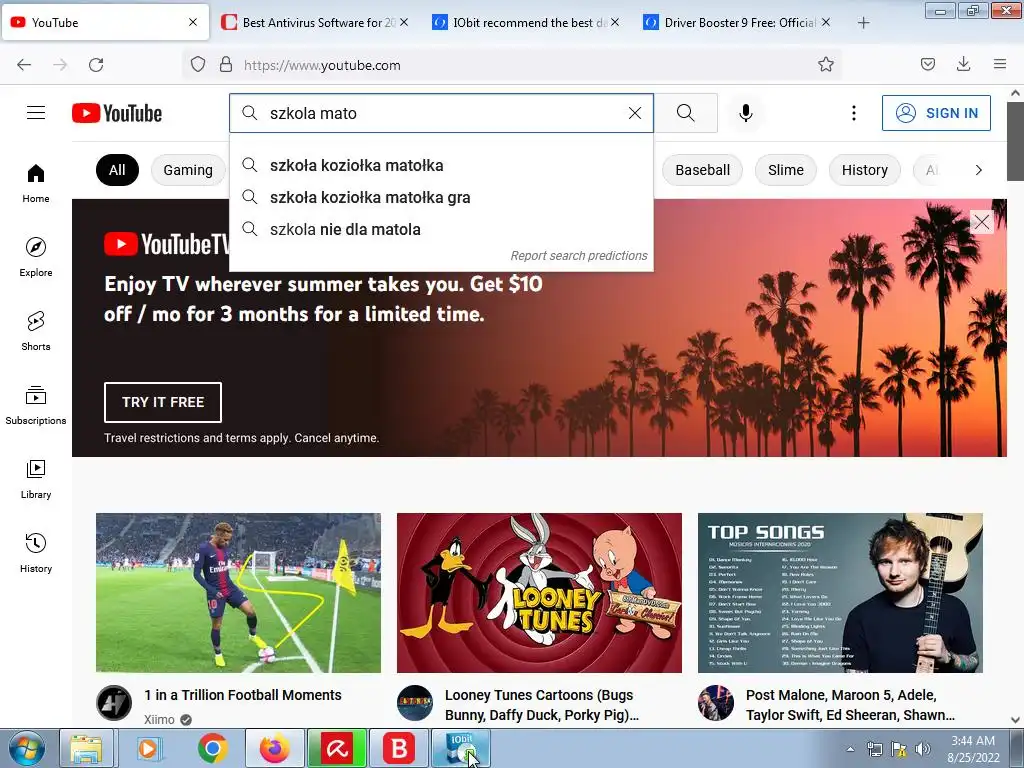This screenshot has width=1024, height=768.
Task: Select the Gaming filter chip
Action: coord(188,170)
